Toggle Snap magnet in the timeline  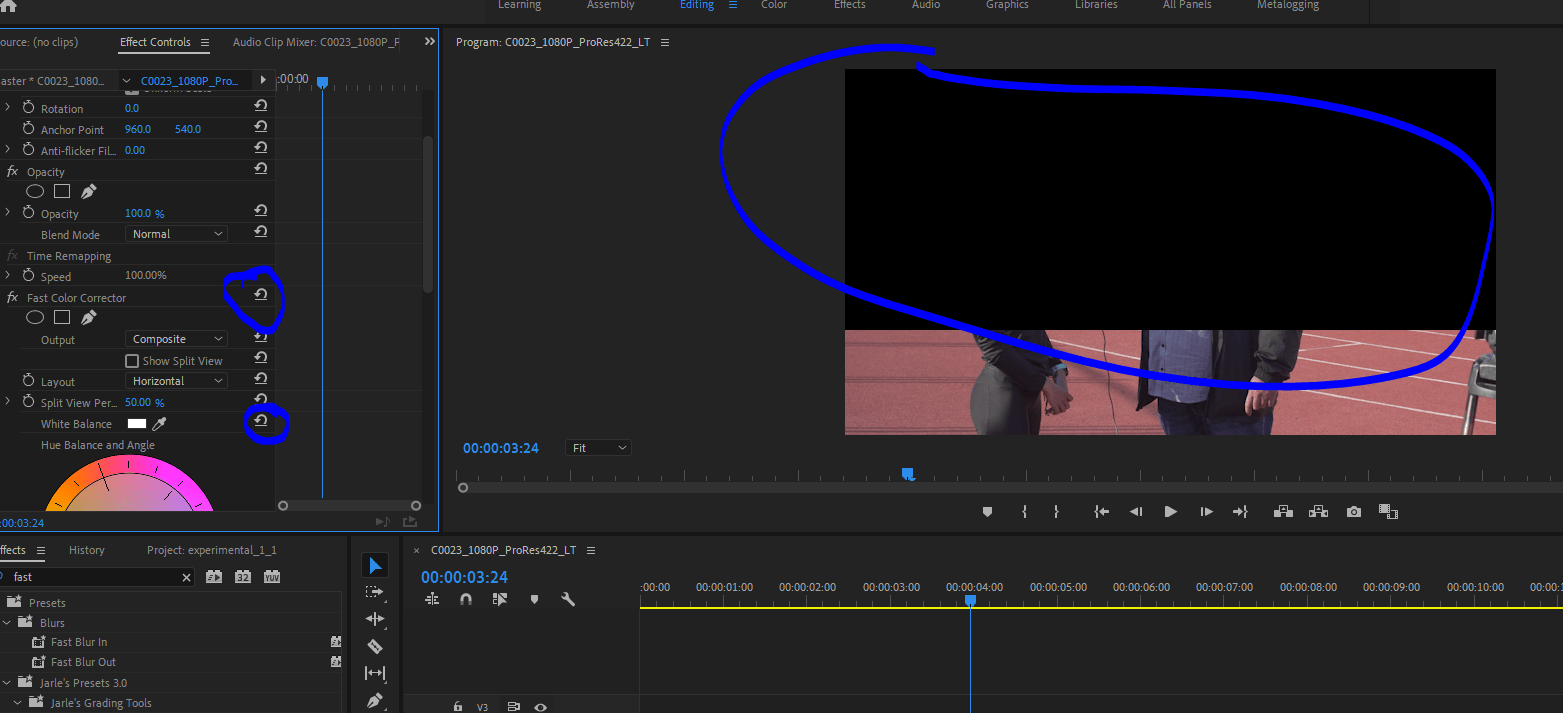click(x=465, y=599)
